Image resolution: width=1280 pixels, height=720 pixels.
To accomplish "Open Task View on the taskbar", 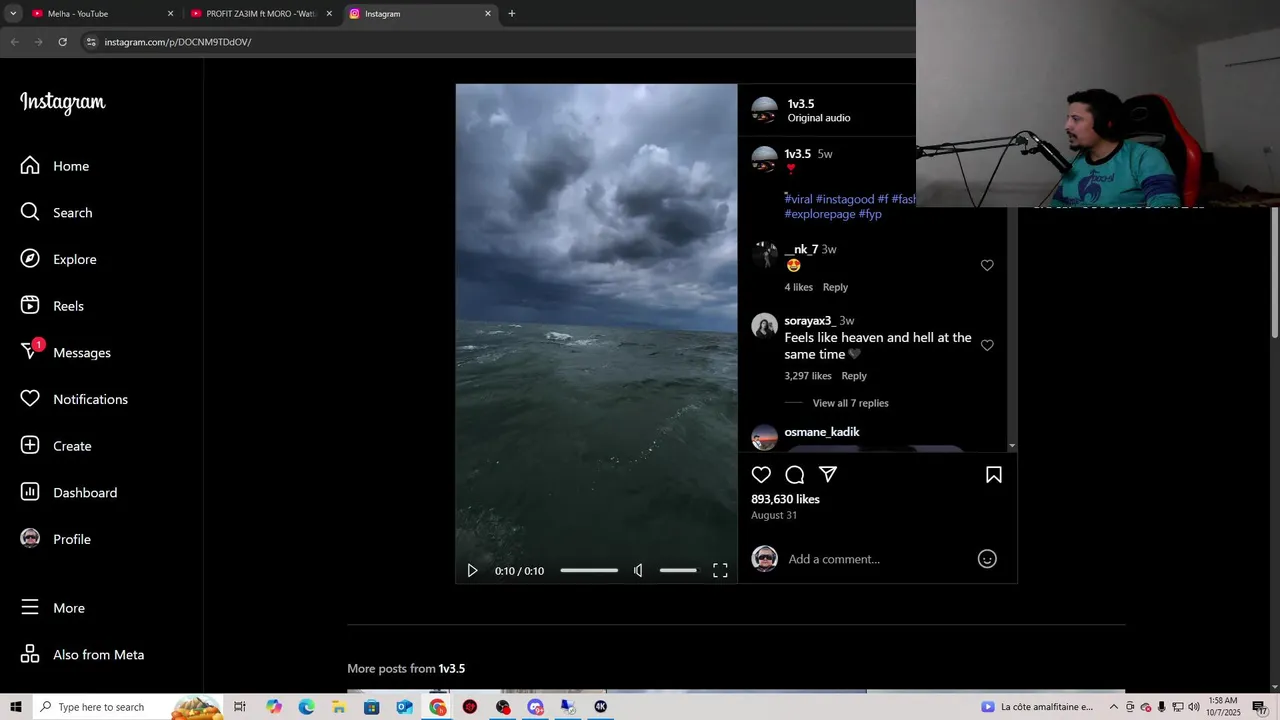I will (x=240, y=707).
